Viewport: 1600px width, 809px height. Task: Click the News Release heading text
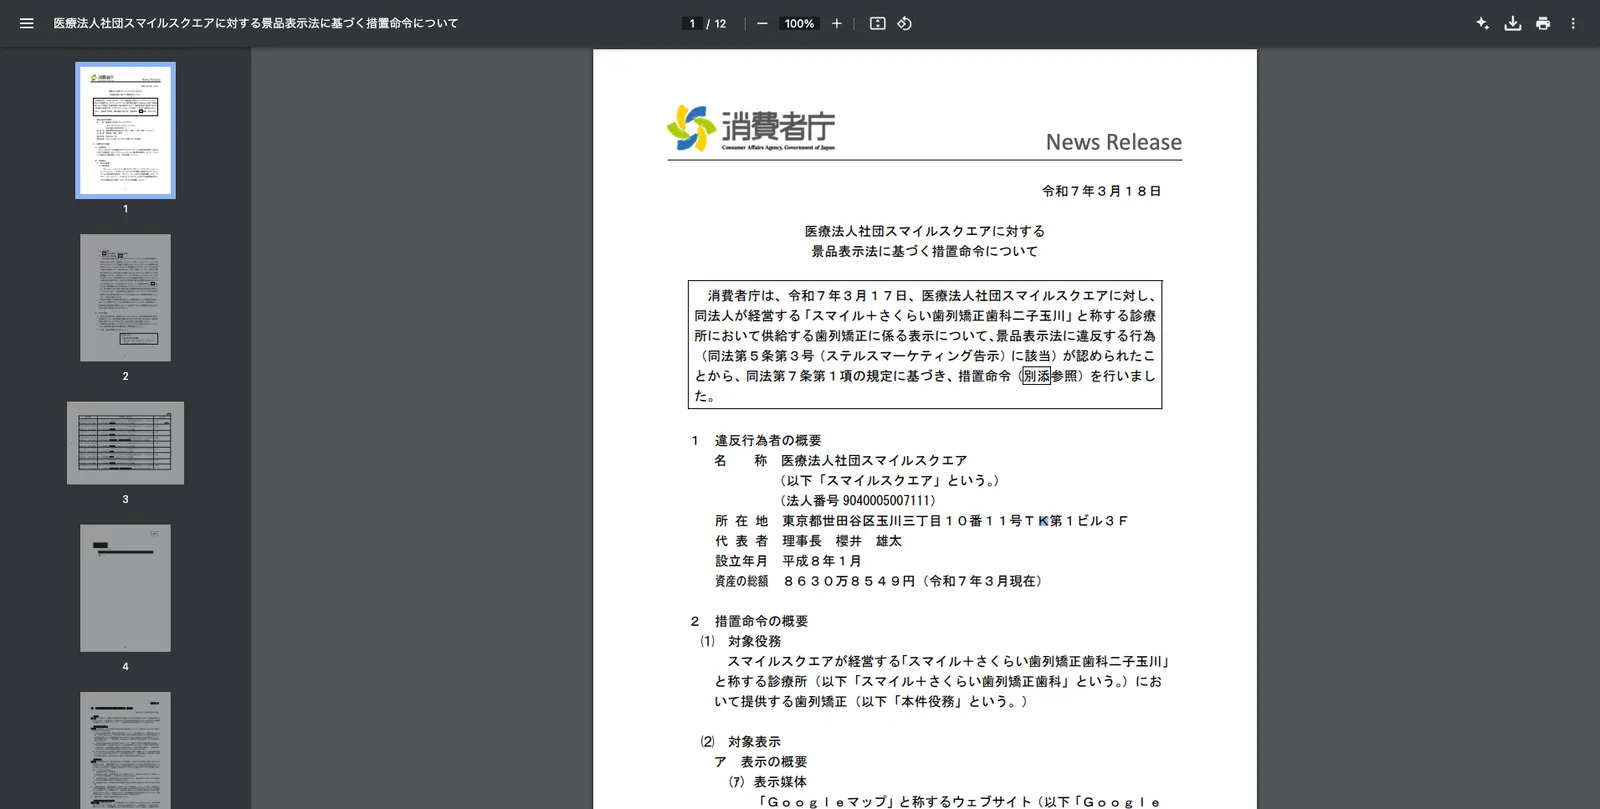point(1113,142)
